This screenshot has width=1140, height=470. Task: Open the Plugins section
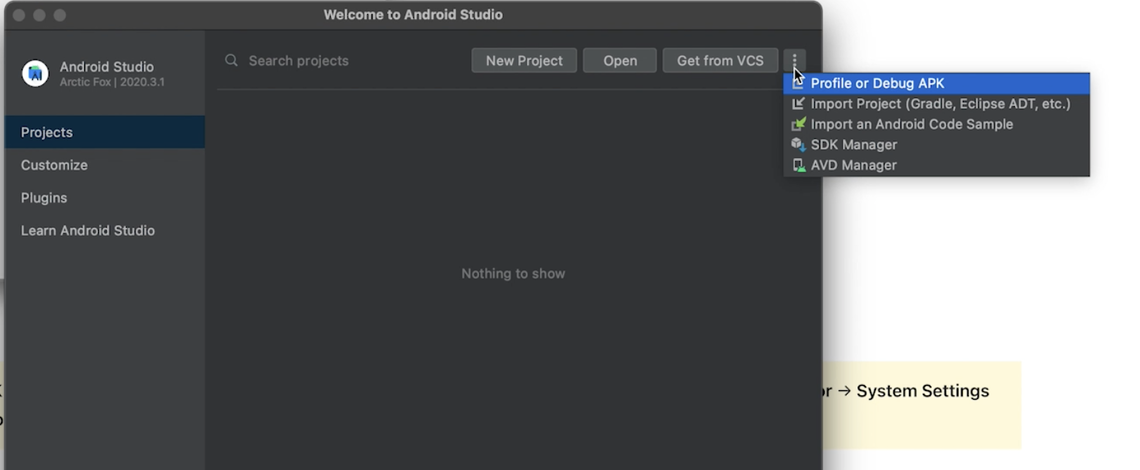tap(105, 198)
